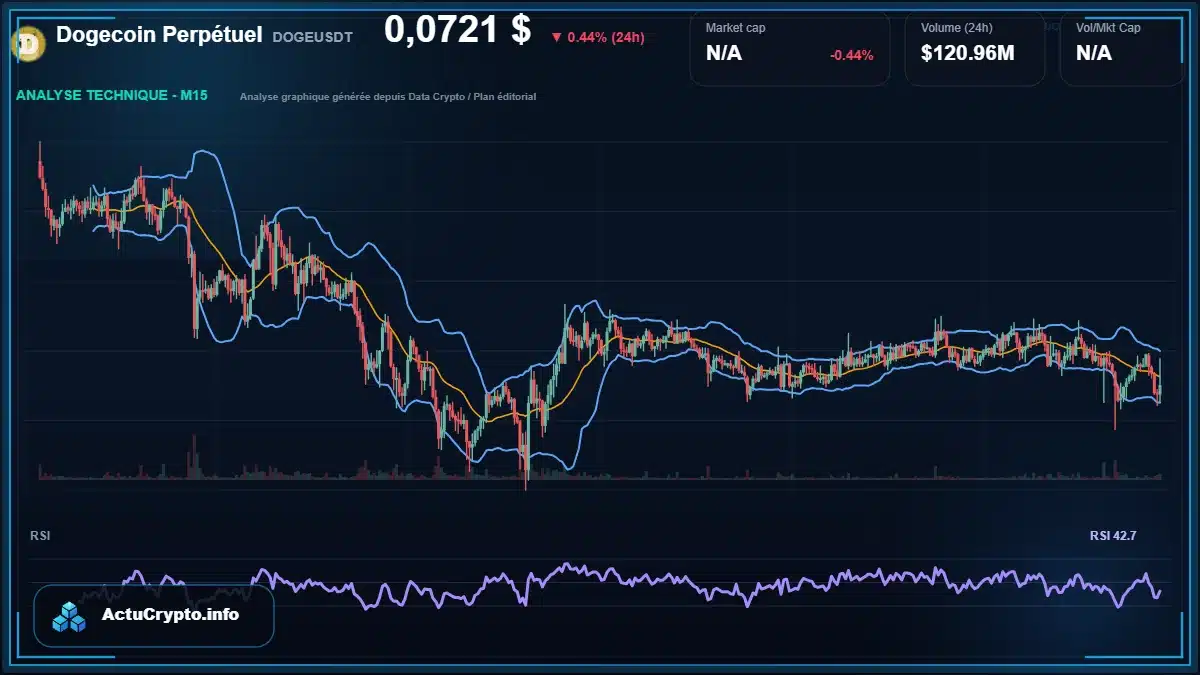The image size is (1200, 675).
Task: Click the Volume (24h) label
Action: coord(957,28)
